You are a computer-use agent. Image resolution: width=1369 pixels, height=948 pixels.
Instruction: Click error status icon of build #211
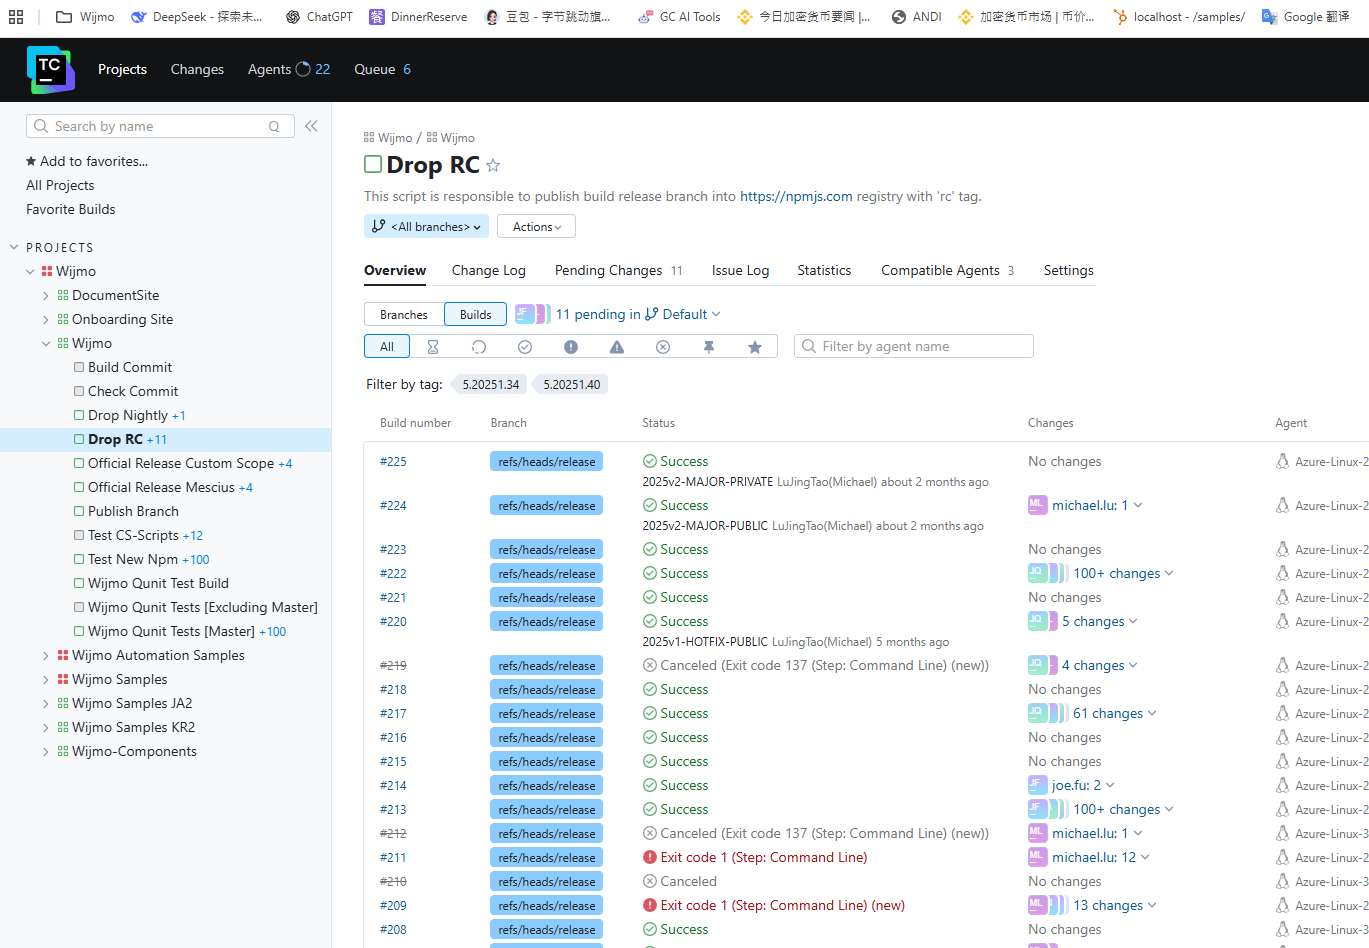point(650,857)
